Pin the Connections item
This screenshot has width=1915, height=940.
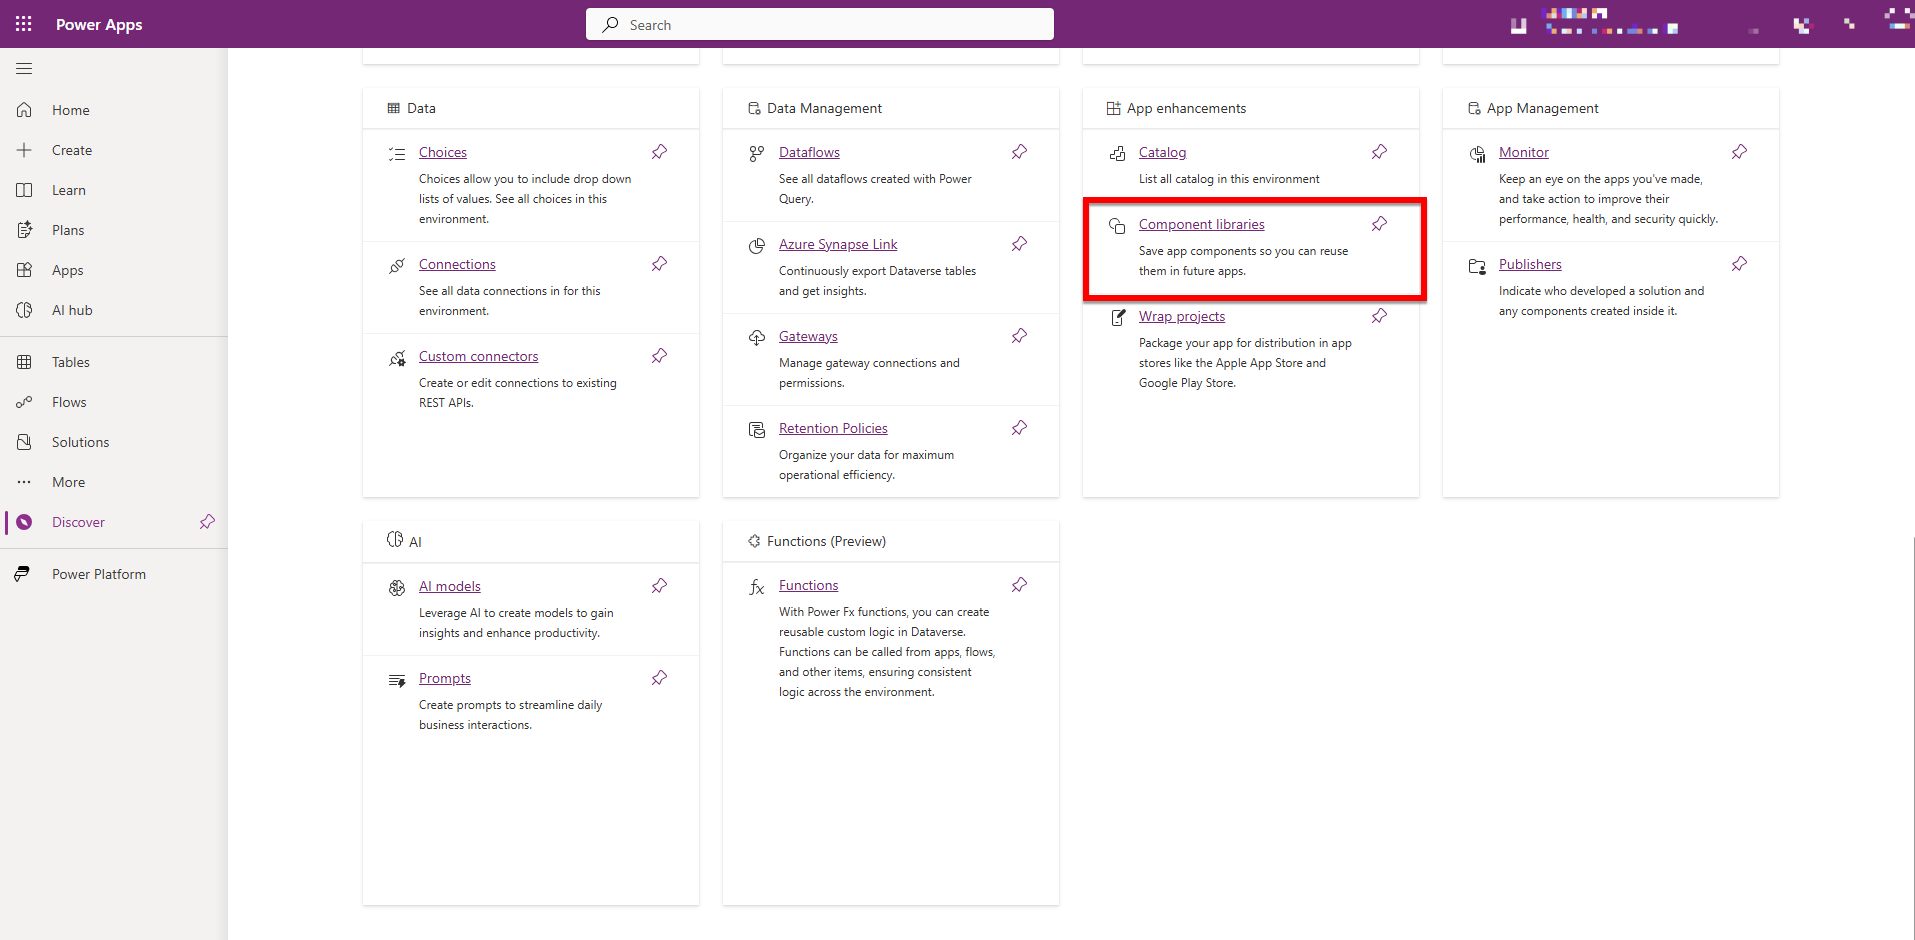coord(659,264)
